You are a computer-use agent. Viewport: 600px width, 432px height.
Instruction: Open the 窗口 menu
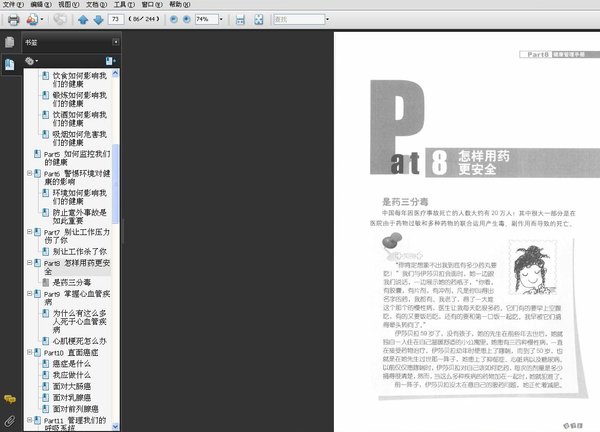(152, 4)
